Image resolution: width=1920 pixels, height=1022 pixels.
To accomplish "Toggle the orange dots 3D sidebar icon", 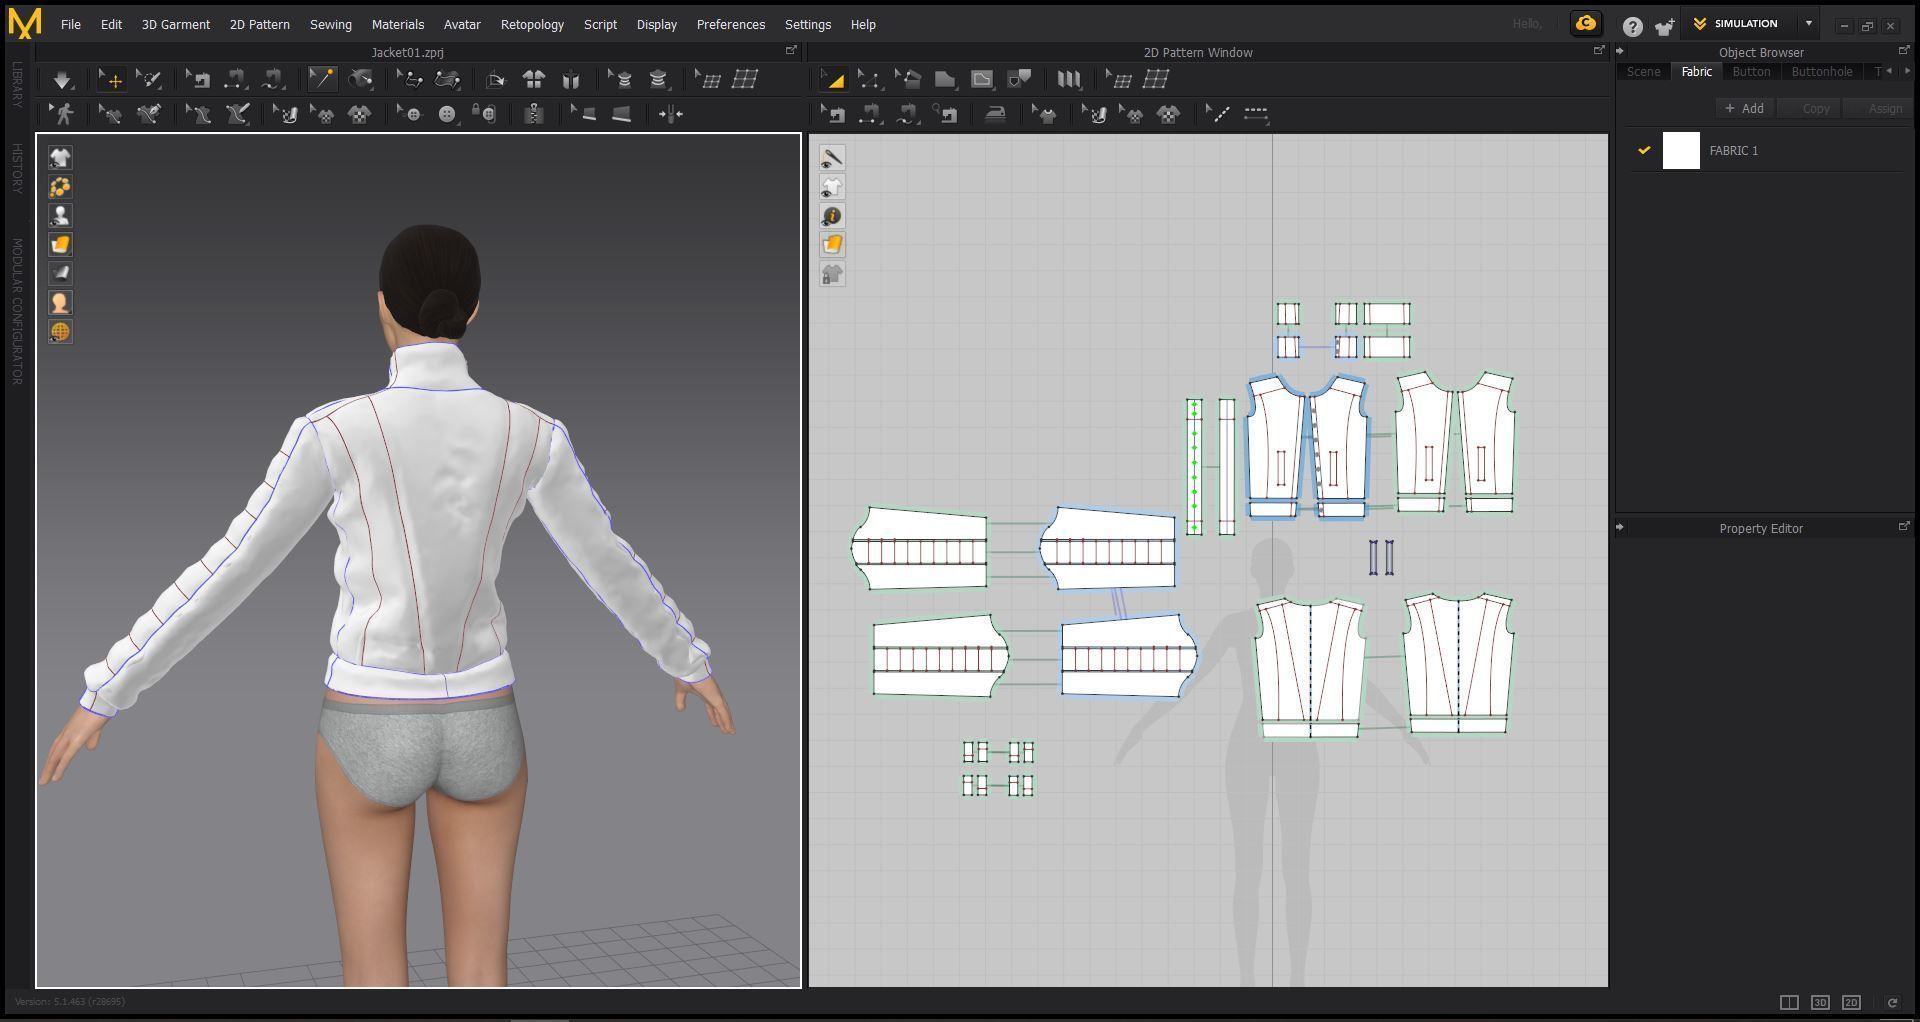I will [60, 187].
